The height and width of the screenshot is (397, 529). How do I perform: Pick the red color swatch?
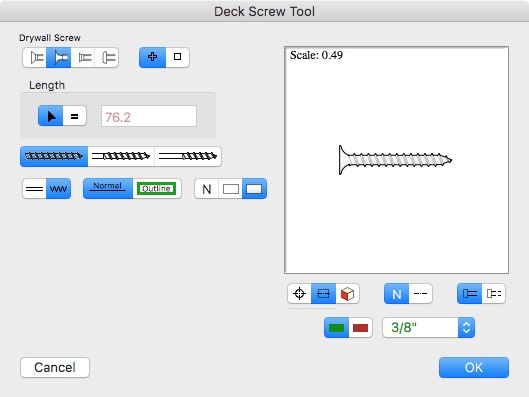click(x=360, y=328)
